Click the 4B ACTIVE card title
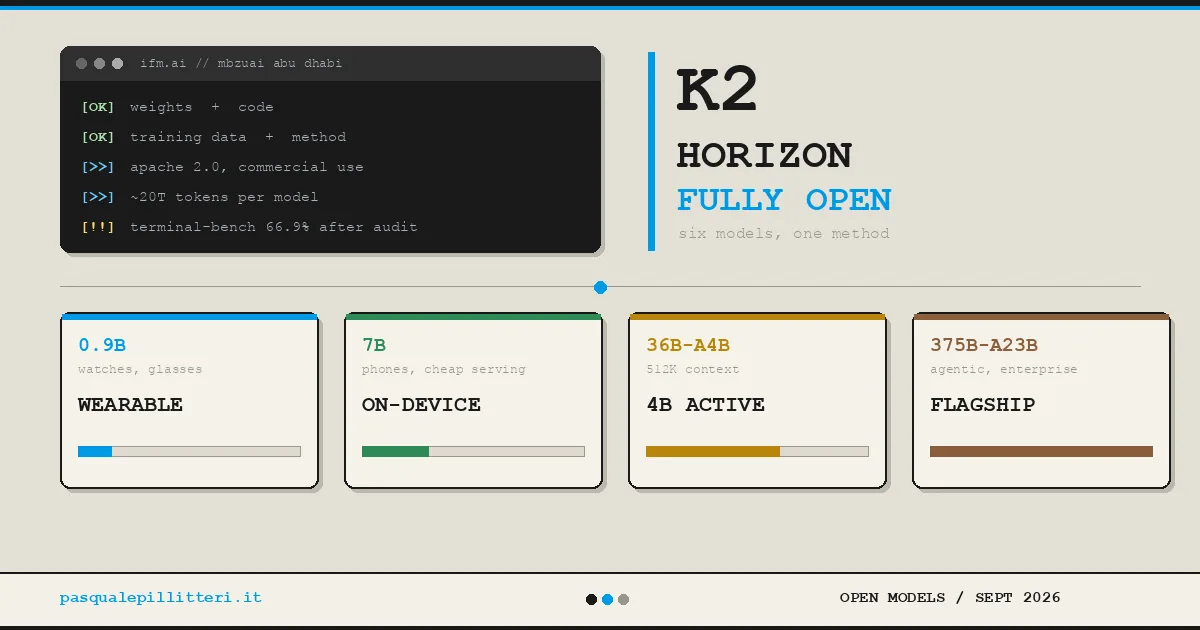1200x630 pixels. click(705, 405)
